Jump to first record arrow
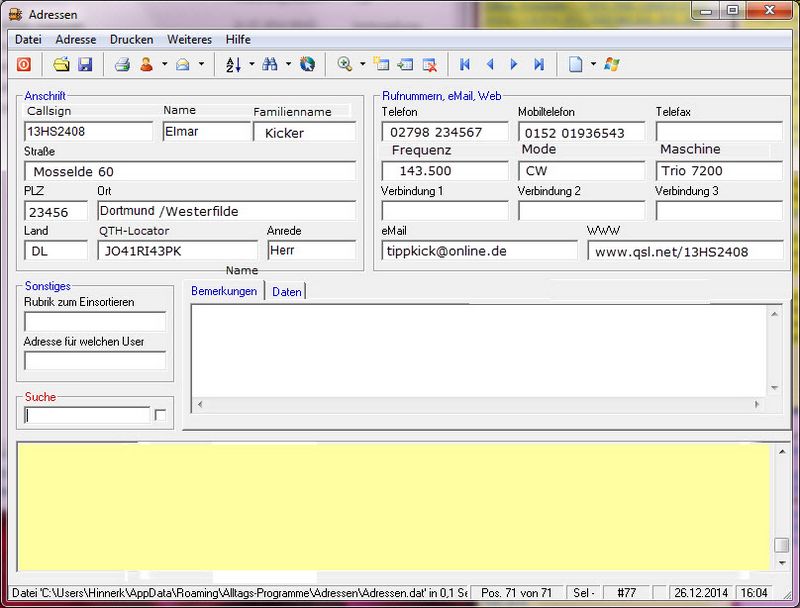 [465, 65]
